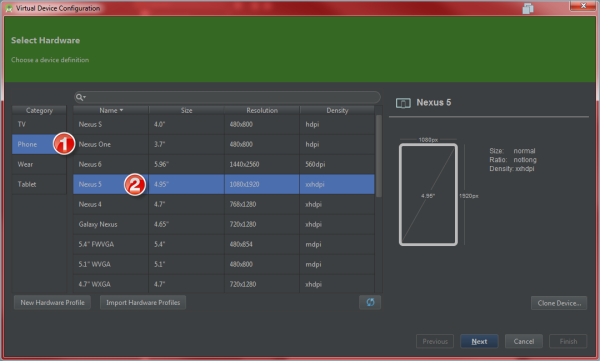Click the stacked windows icon in the title bar

click(528, 8)
